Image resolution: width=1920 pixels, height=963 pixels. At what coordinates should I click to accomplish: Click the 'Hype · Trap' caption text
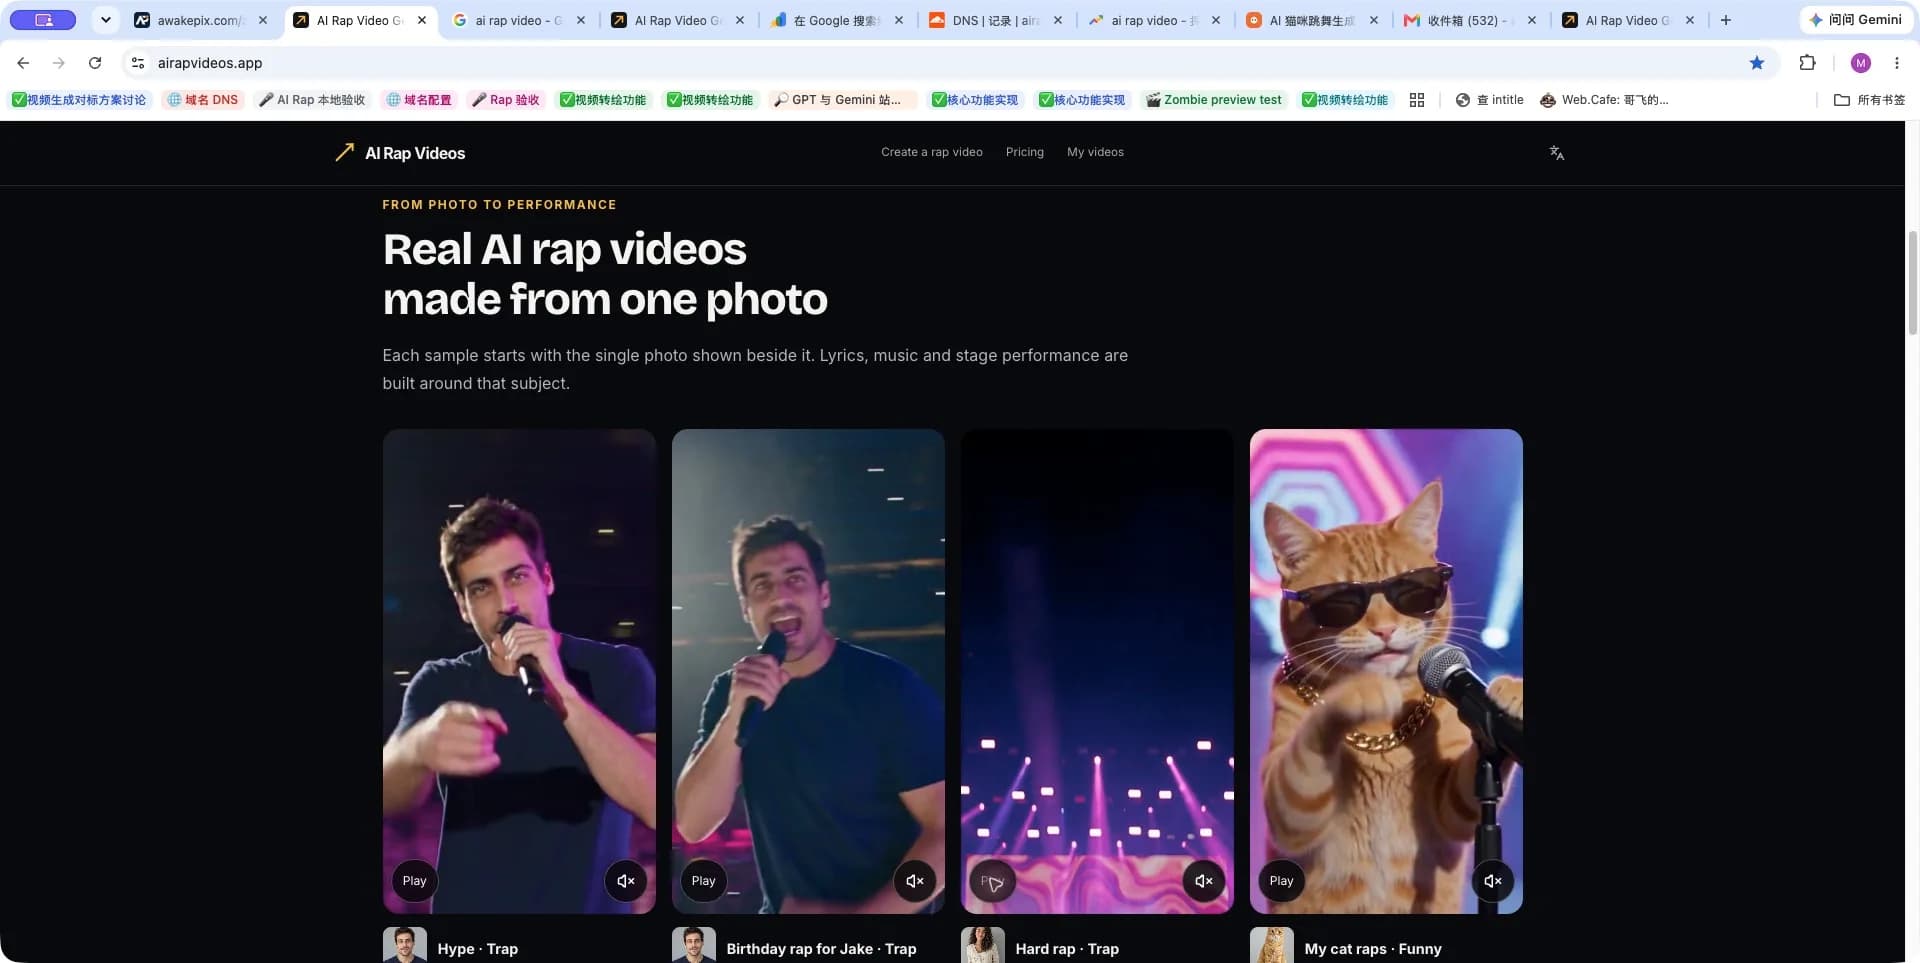(x=477, y=949)
